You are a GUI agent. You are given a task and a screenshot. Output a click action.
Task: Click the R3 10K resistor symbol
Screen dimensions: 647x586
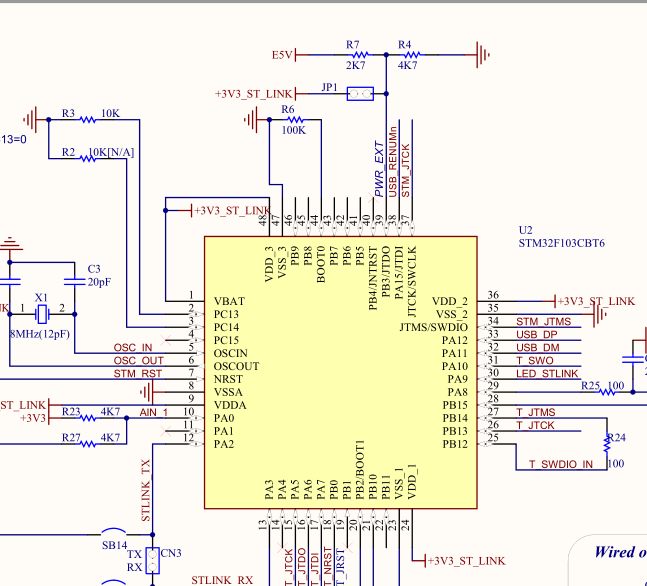click(x=87, y=120)
